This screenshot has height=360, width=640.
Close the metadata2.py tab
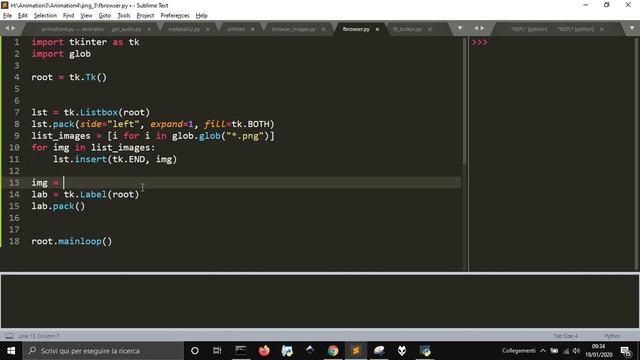[x=208, y=29]
